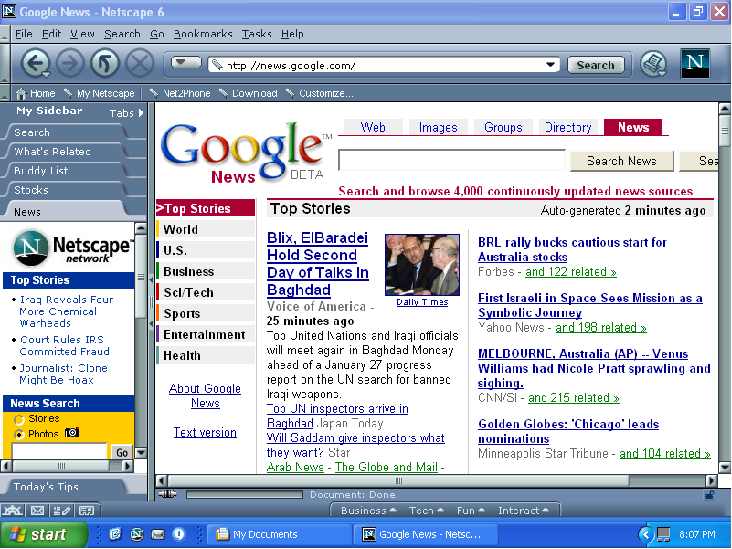Viewport: 732px width, 549px height.
Task: Click the Stop loading button
Action: tap(140, 63)
